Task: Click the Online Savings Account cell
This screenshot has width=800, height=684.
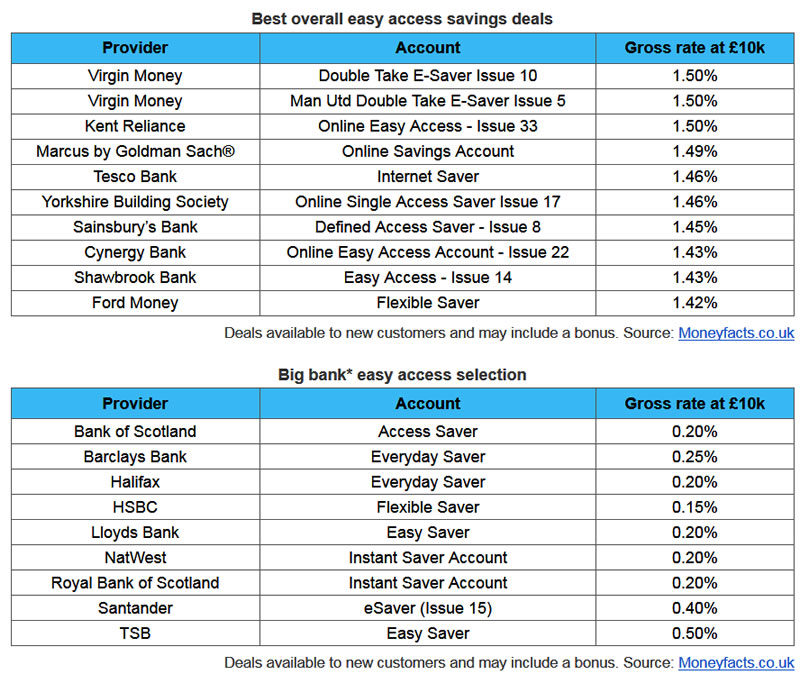Action: click(428, 151)
